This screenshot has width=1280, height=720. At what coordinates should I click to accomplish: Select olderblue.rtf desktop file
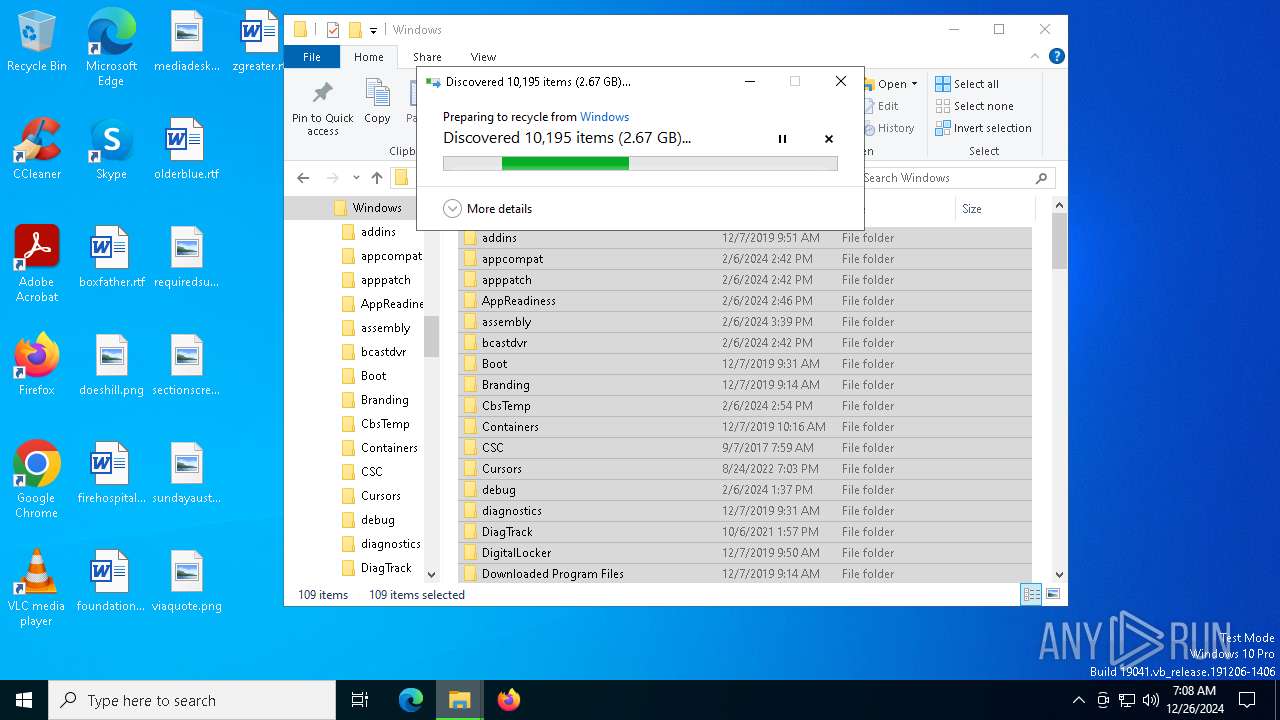click(x=186, y=149)
